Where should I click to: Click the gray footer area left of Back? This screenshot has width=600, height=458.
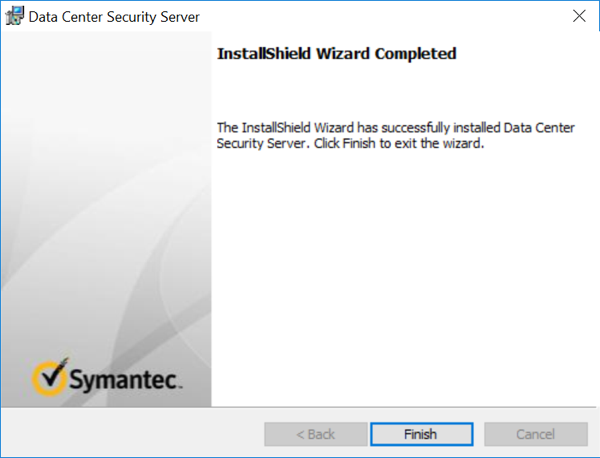(130, 434)
